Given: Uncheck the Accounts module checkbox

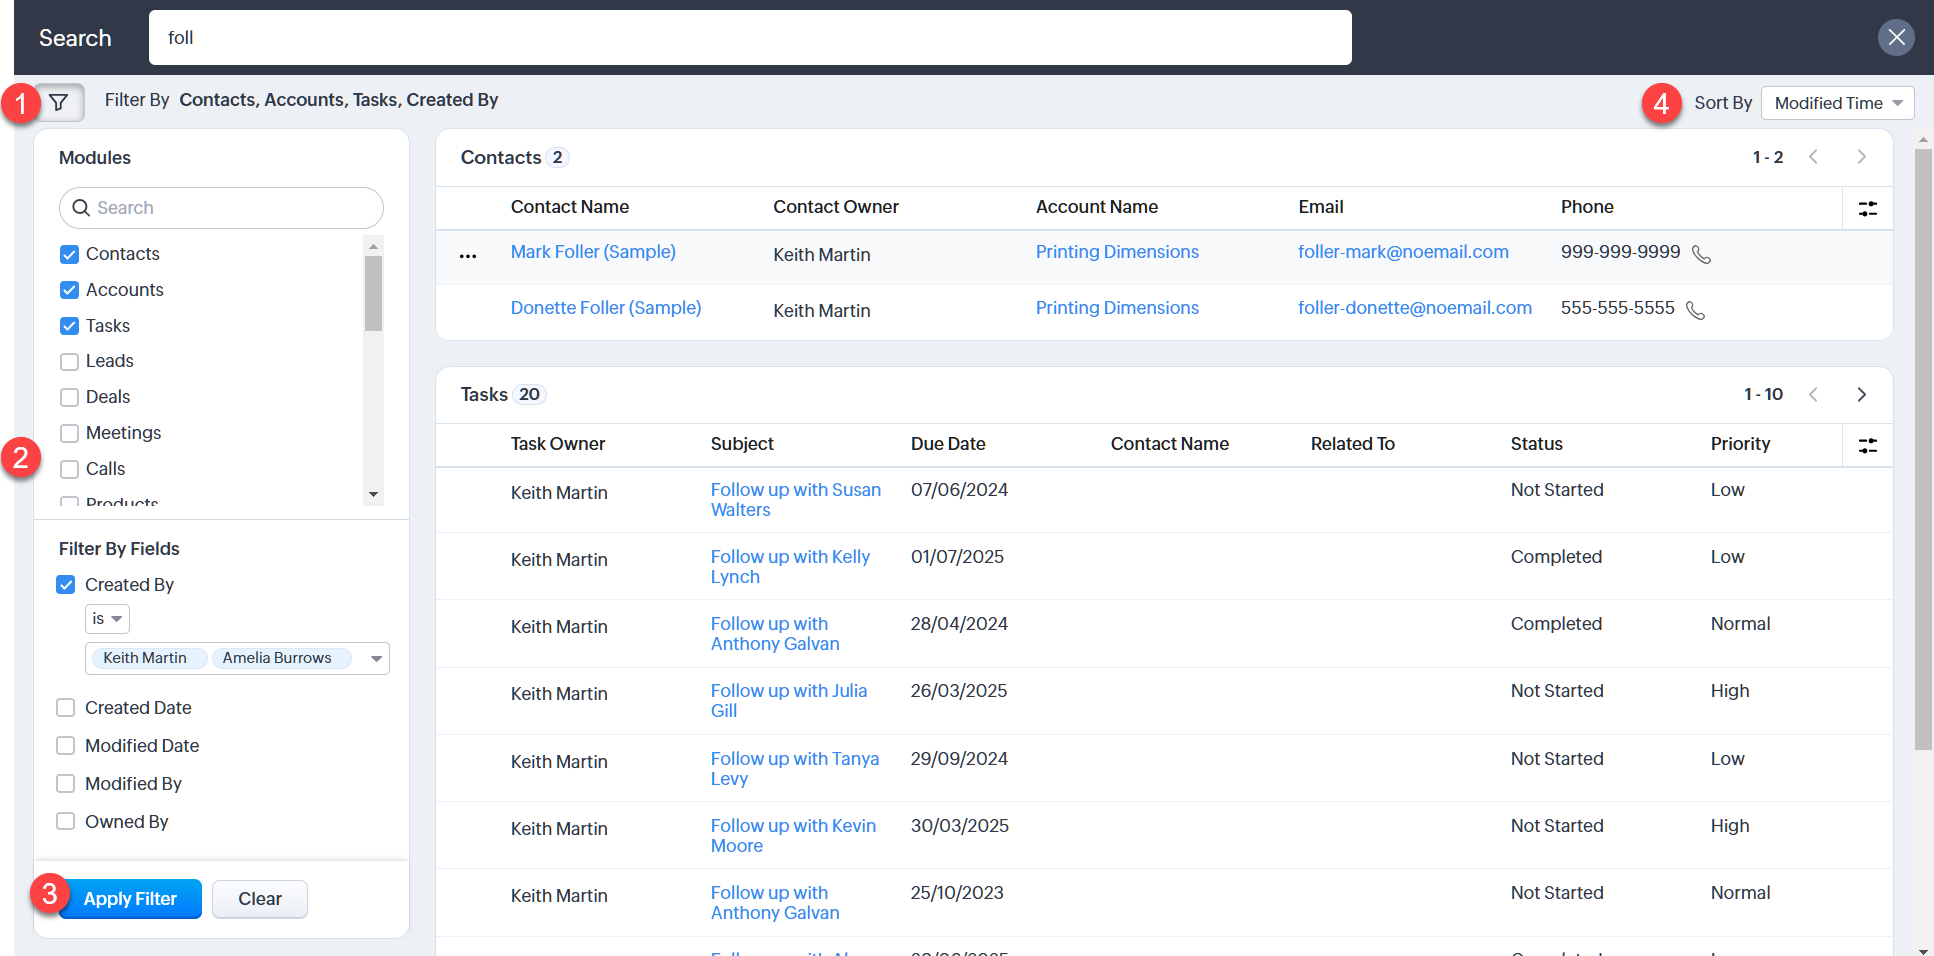Looking at the screenshot, I should tap(69, 290).
